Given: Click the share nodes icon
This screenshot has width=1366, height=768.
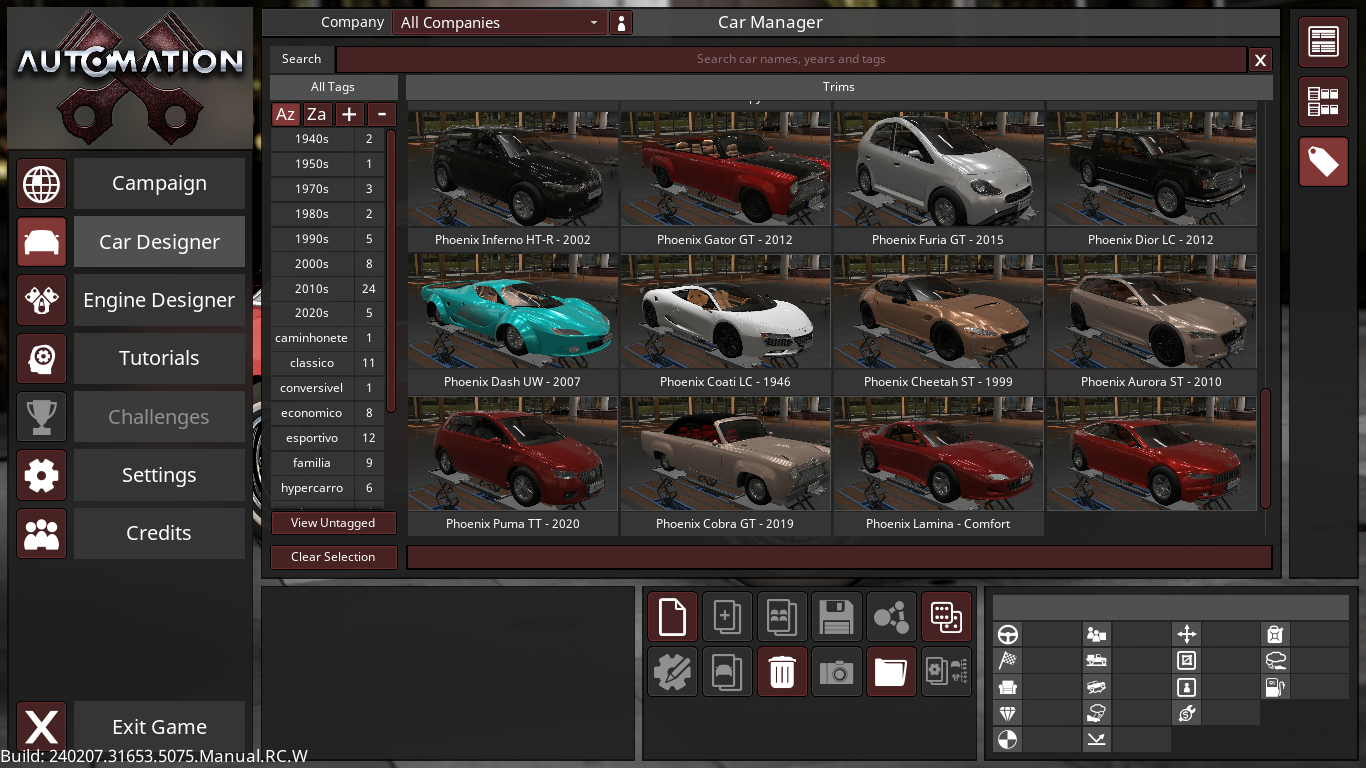Looking at the screenshot, I should [x=891, y=617].
